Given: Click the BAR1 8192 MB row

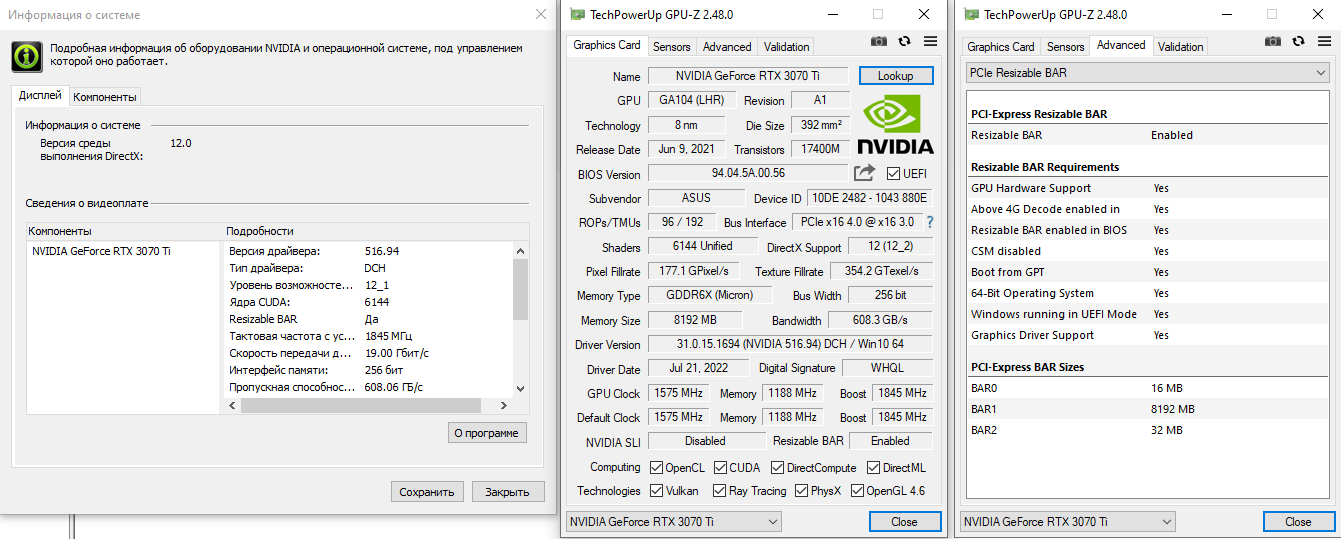Looking at the screenshot, I should [x=1147, y=409].
